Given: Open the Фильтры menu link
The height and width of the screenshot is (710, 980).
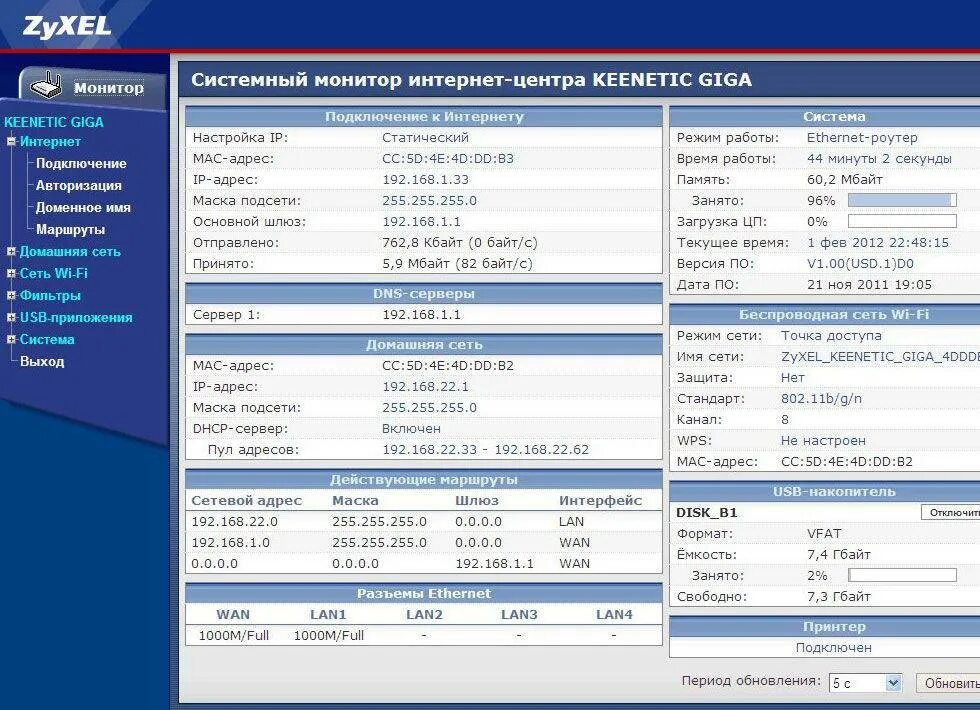Looking at the screenshot, I should coord(50,296).
